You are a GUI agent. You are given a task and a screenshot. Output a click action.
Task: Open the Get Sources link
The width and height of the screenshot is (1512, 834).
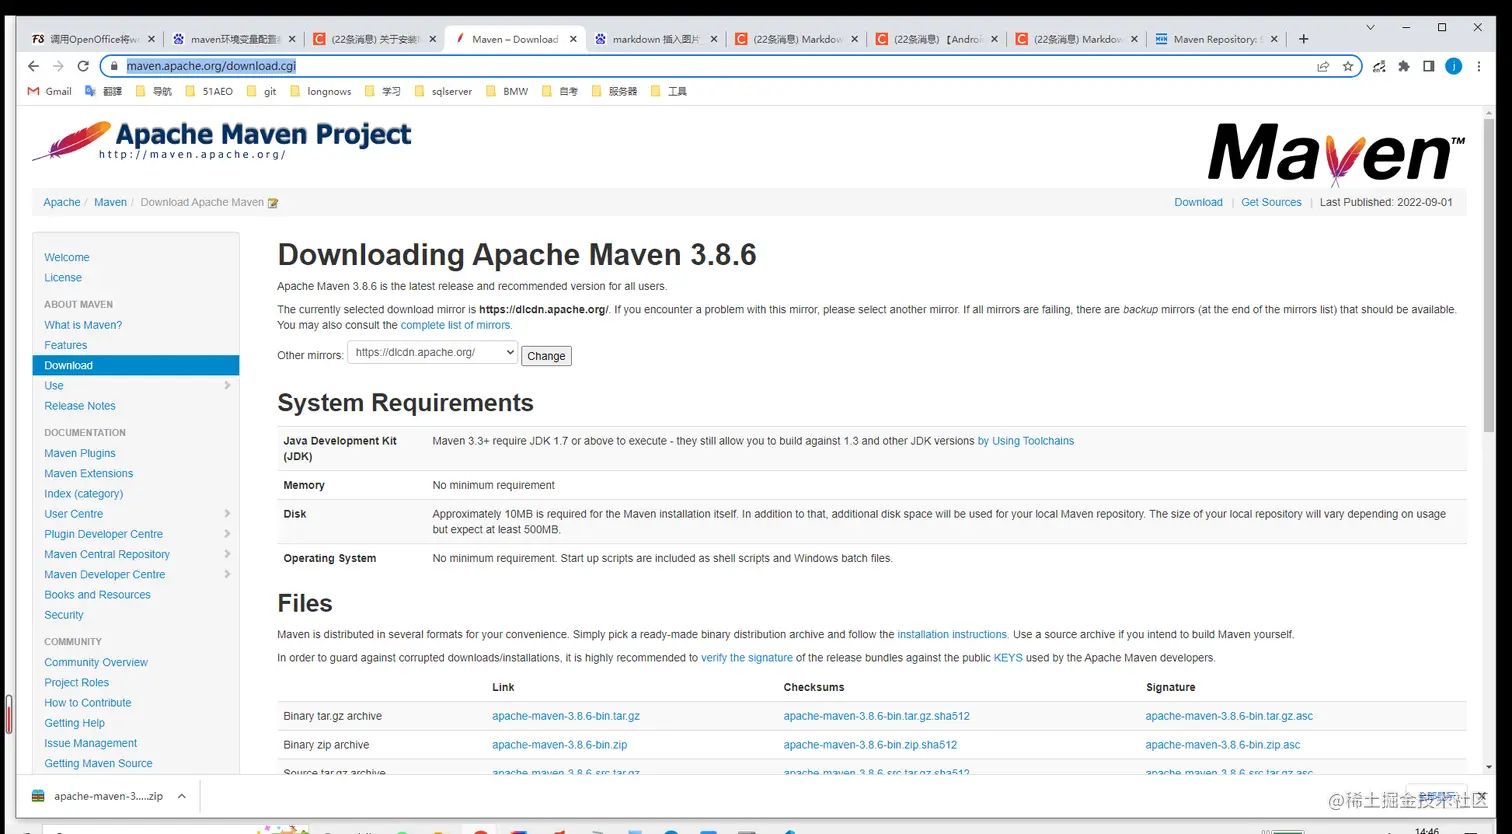click(1271, 202)
